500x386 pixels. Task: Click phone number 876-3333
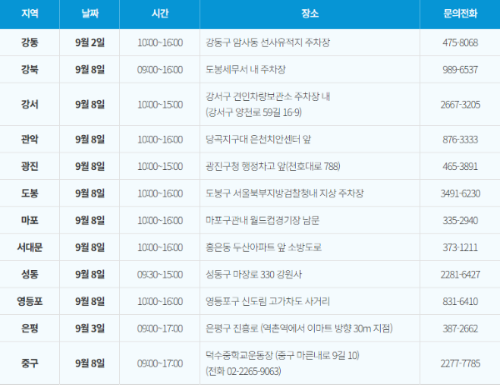[x=460, y=139]
